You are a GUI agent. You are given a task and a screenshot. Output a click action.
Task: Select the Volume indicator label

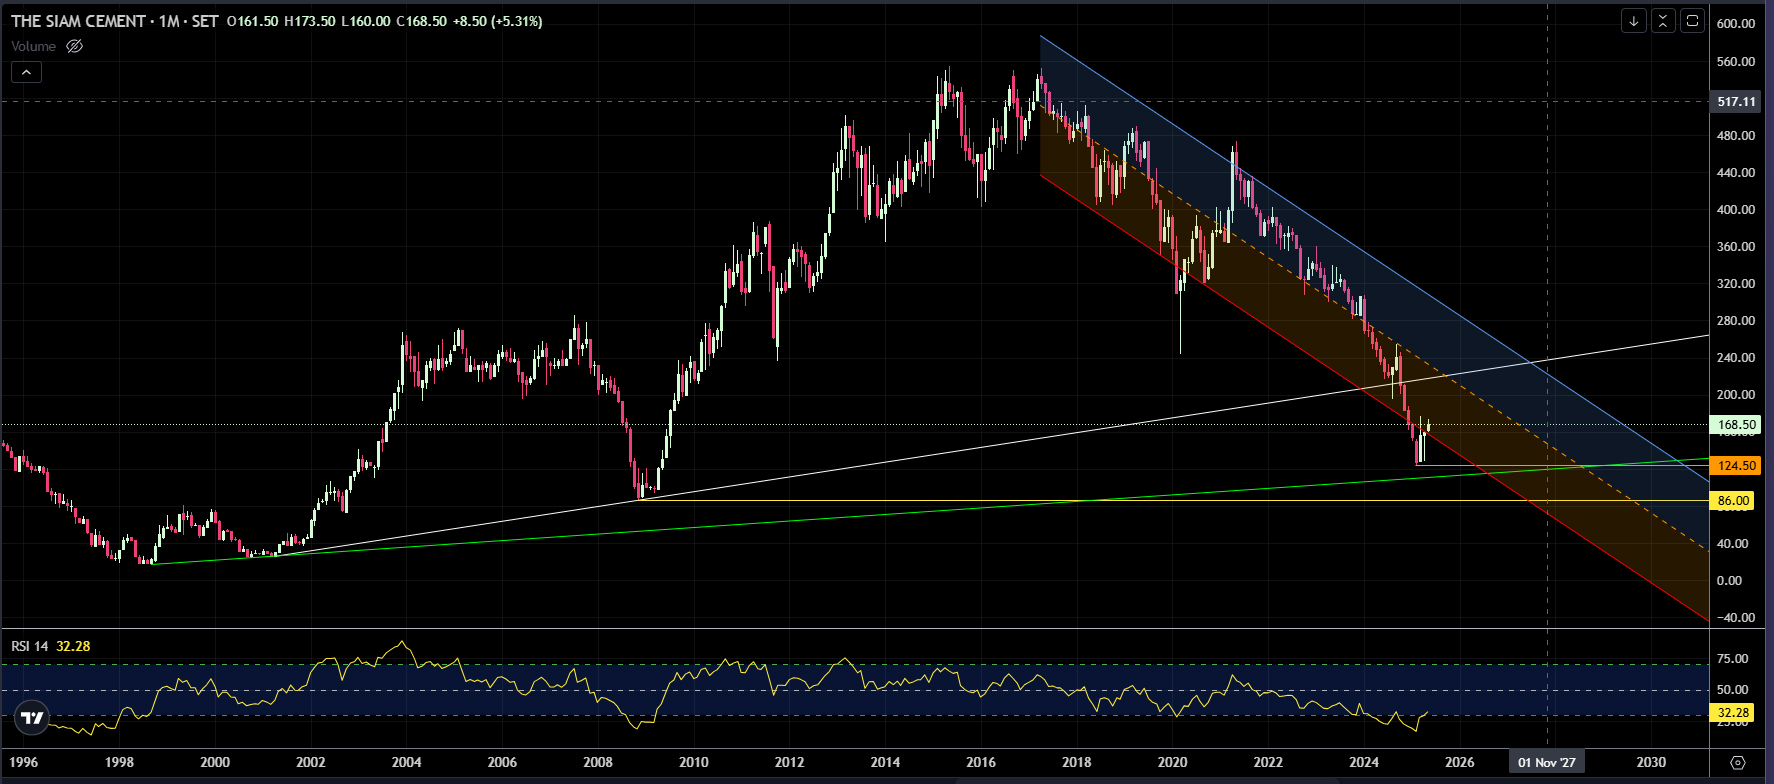tap(34, 46)
